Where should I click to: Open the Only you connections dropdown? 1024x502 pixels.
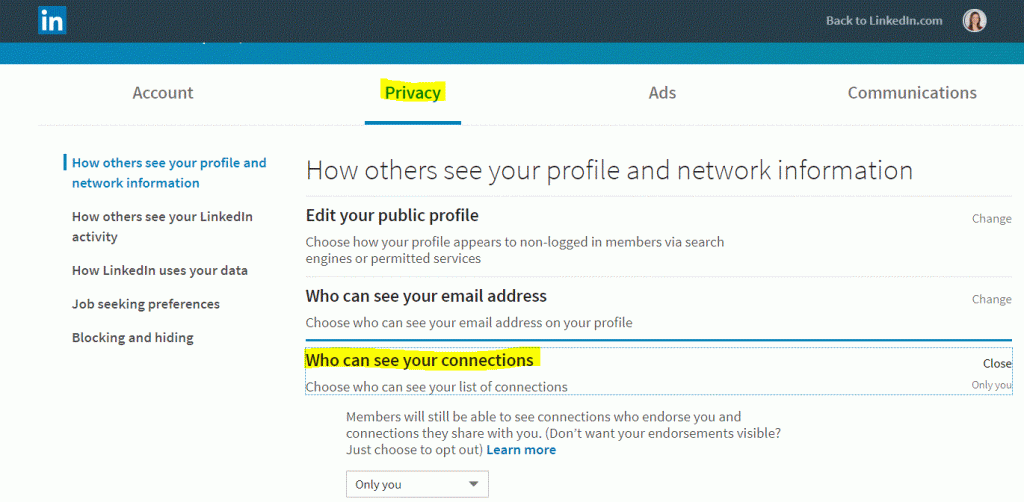[417, 484]
